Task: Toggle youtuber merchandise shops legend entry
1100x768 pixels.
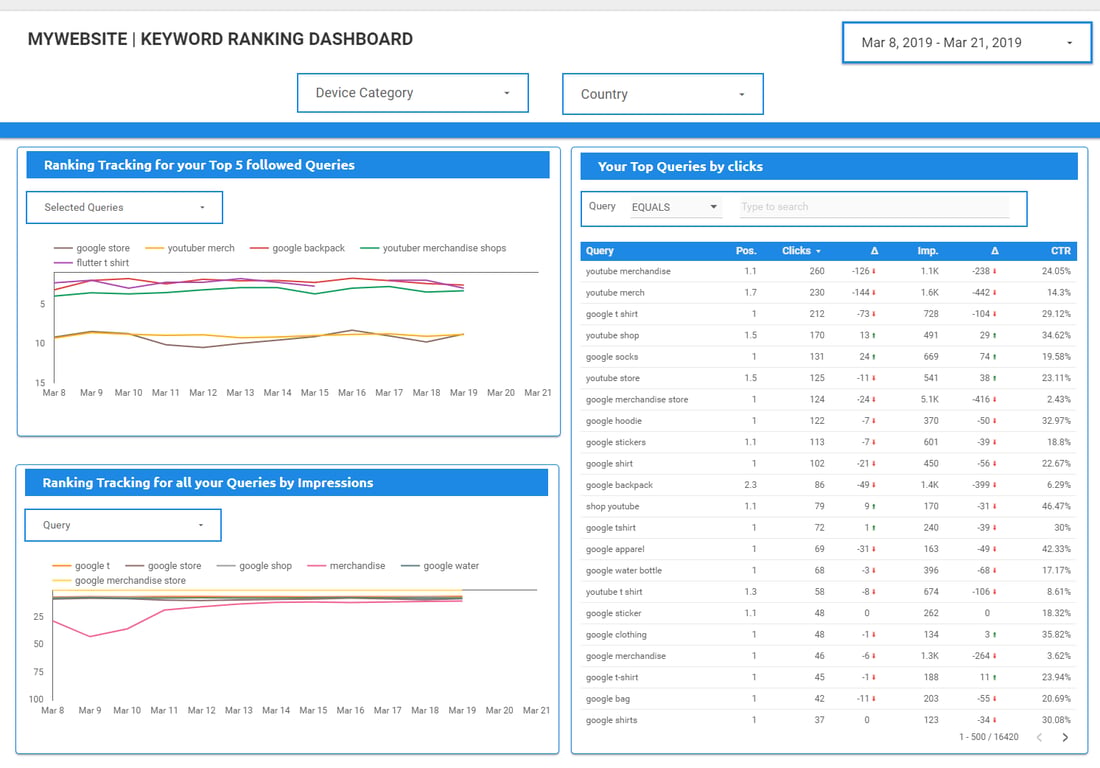Action: click(433, 248)
